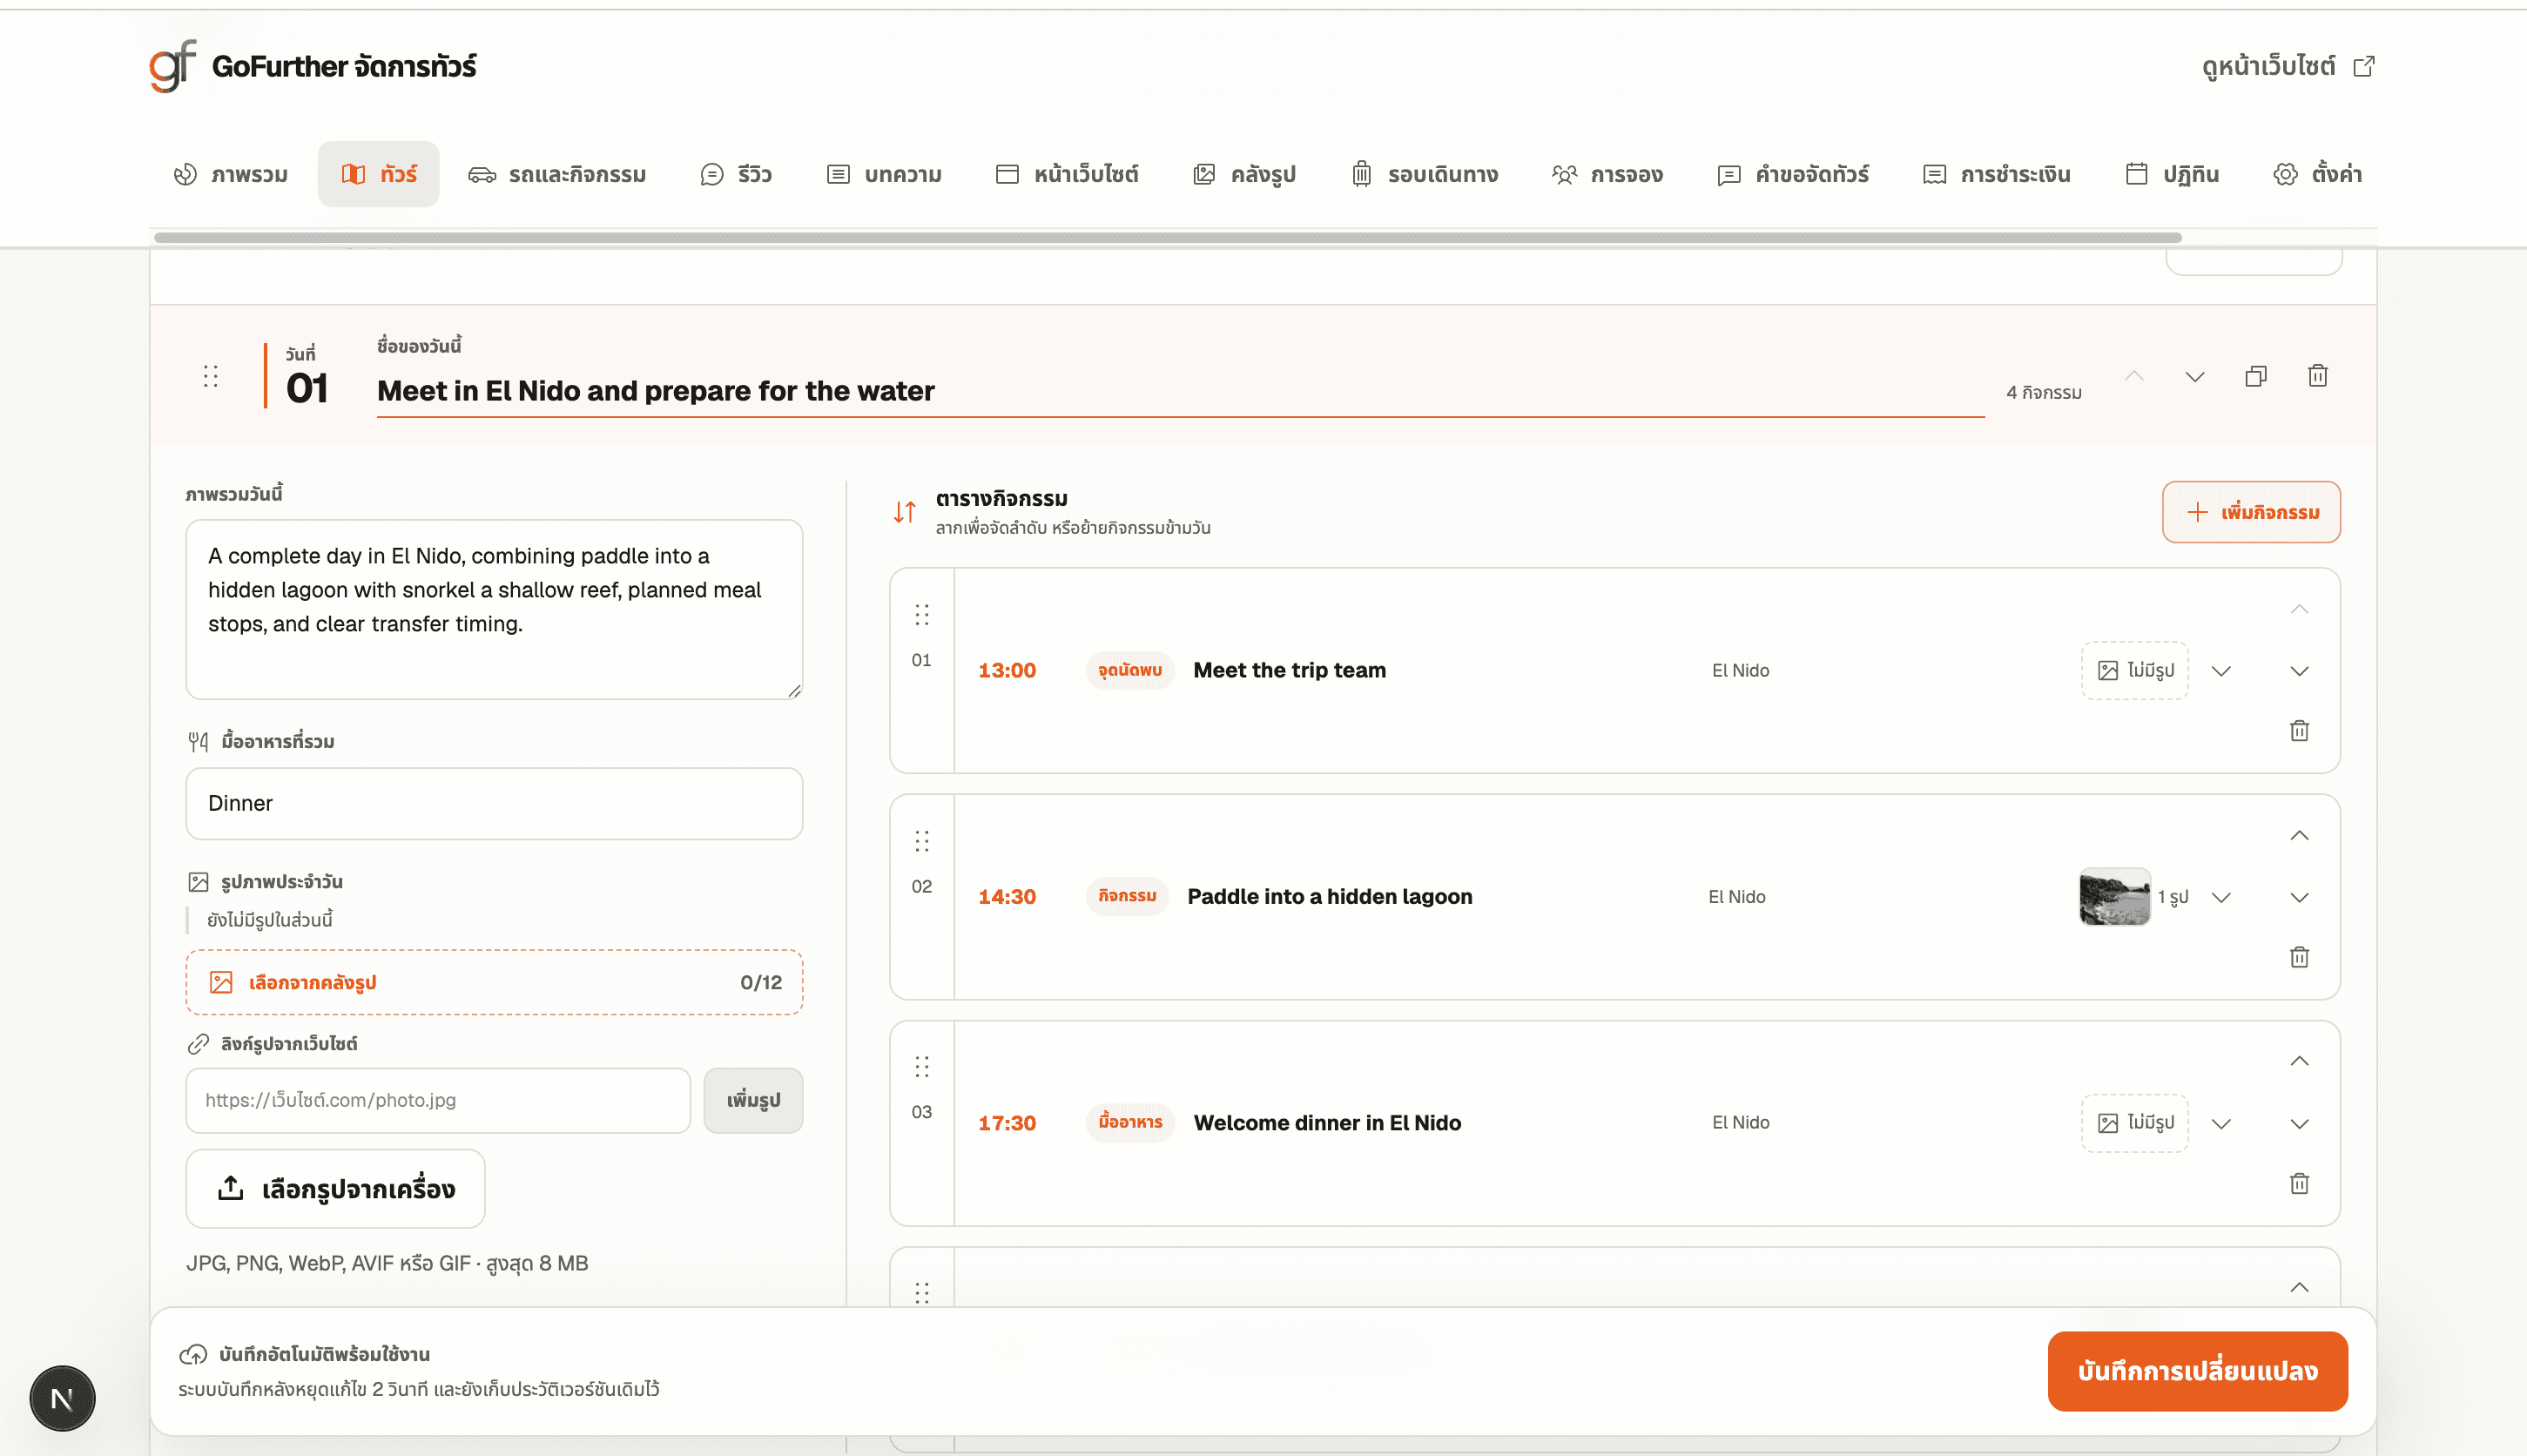Click เลือกรูปจากเครื่อง upload button
Image resolution: width=2527 pixels, height=1456 pixels.
[335, 1188]
